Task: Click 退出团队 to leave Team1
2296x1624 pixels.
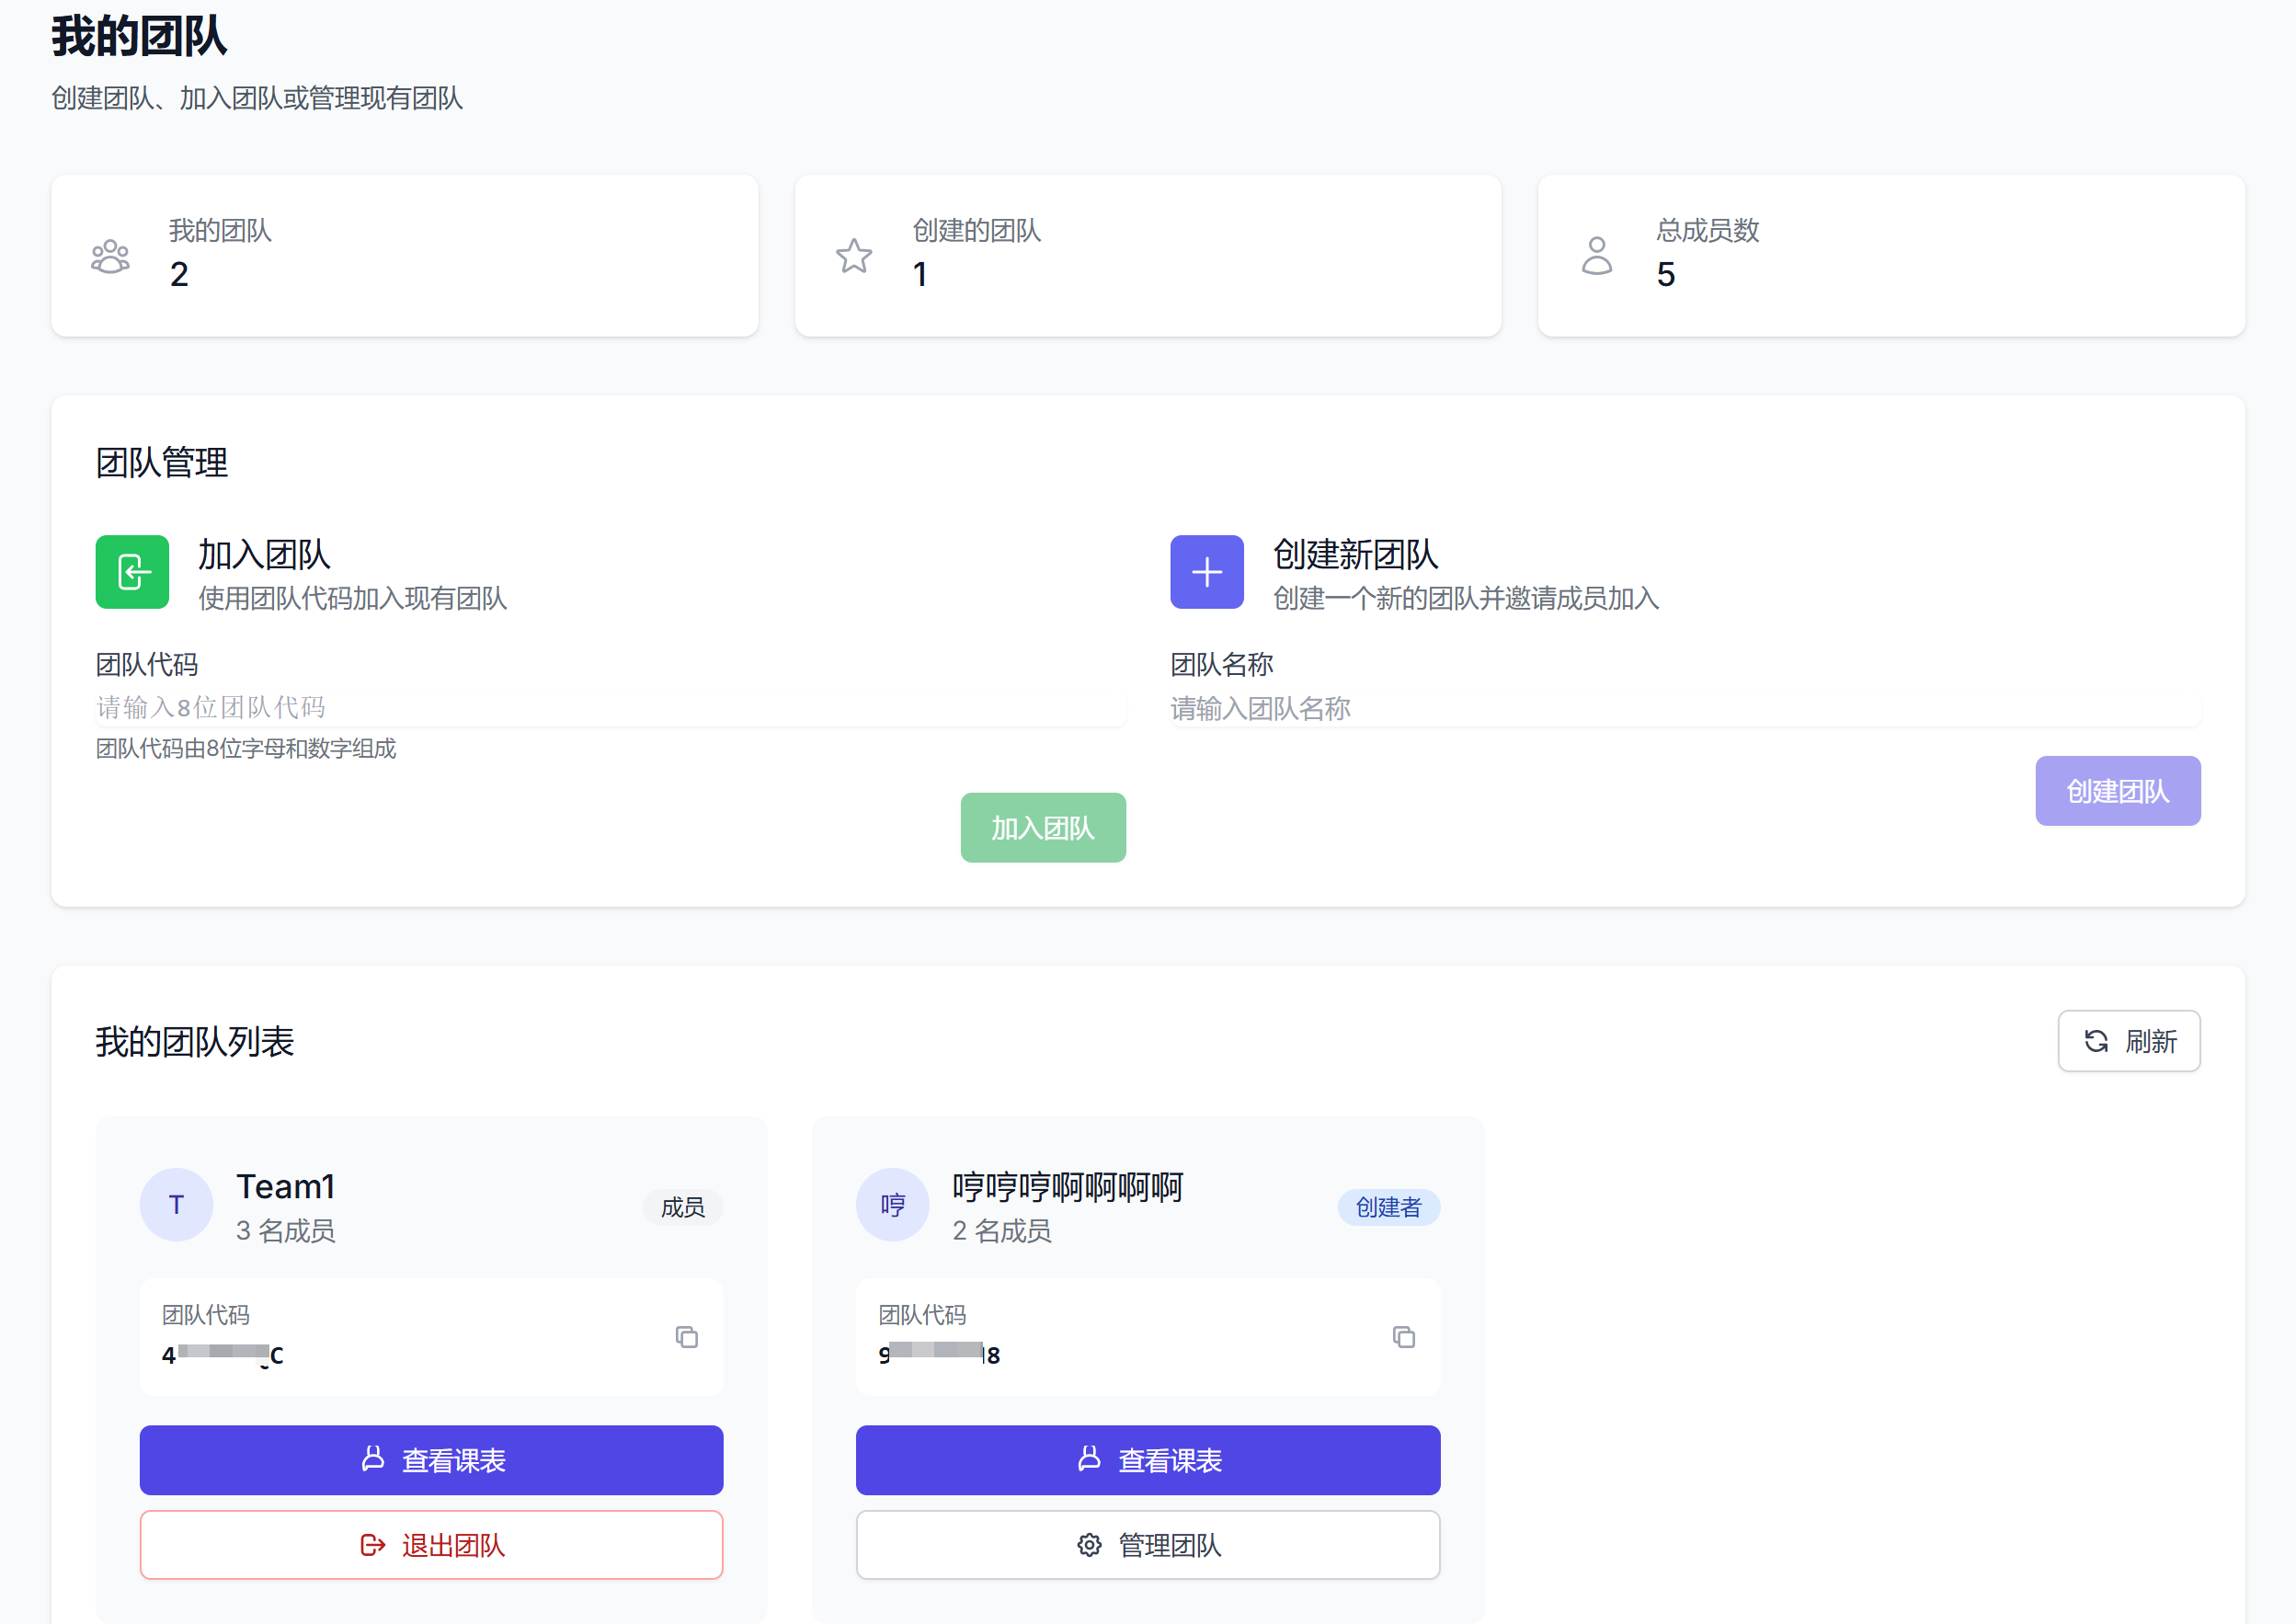Action: (x=431, y=1545)
